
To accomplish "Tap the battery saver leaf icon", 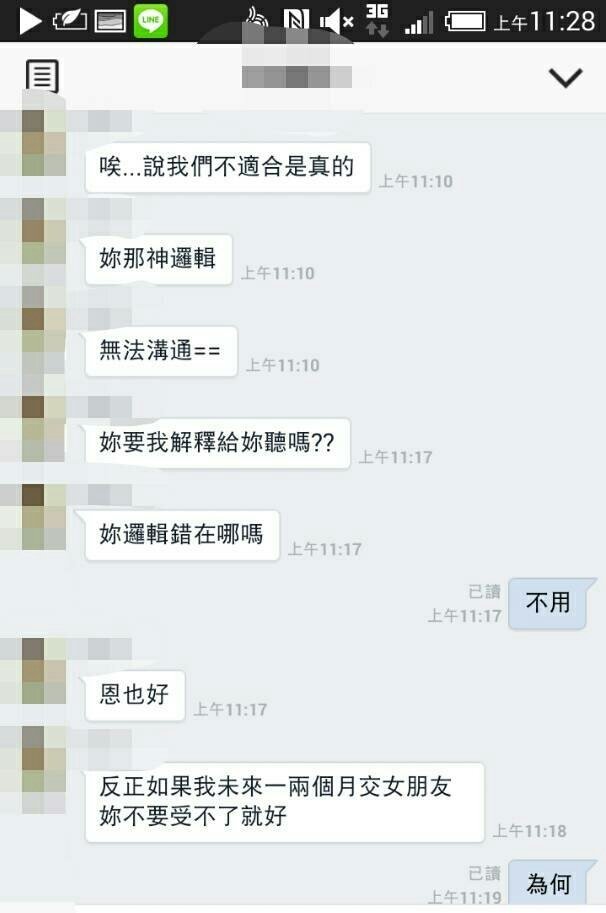I will (x=70, y=22).
